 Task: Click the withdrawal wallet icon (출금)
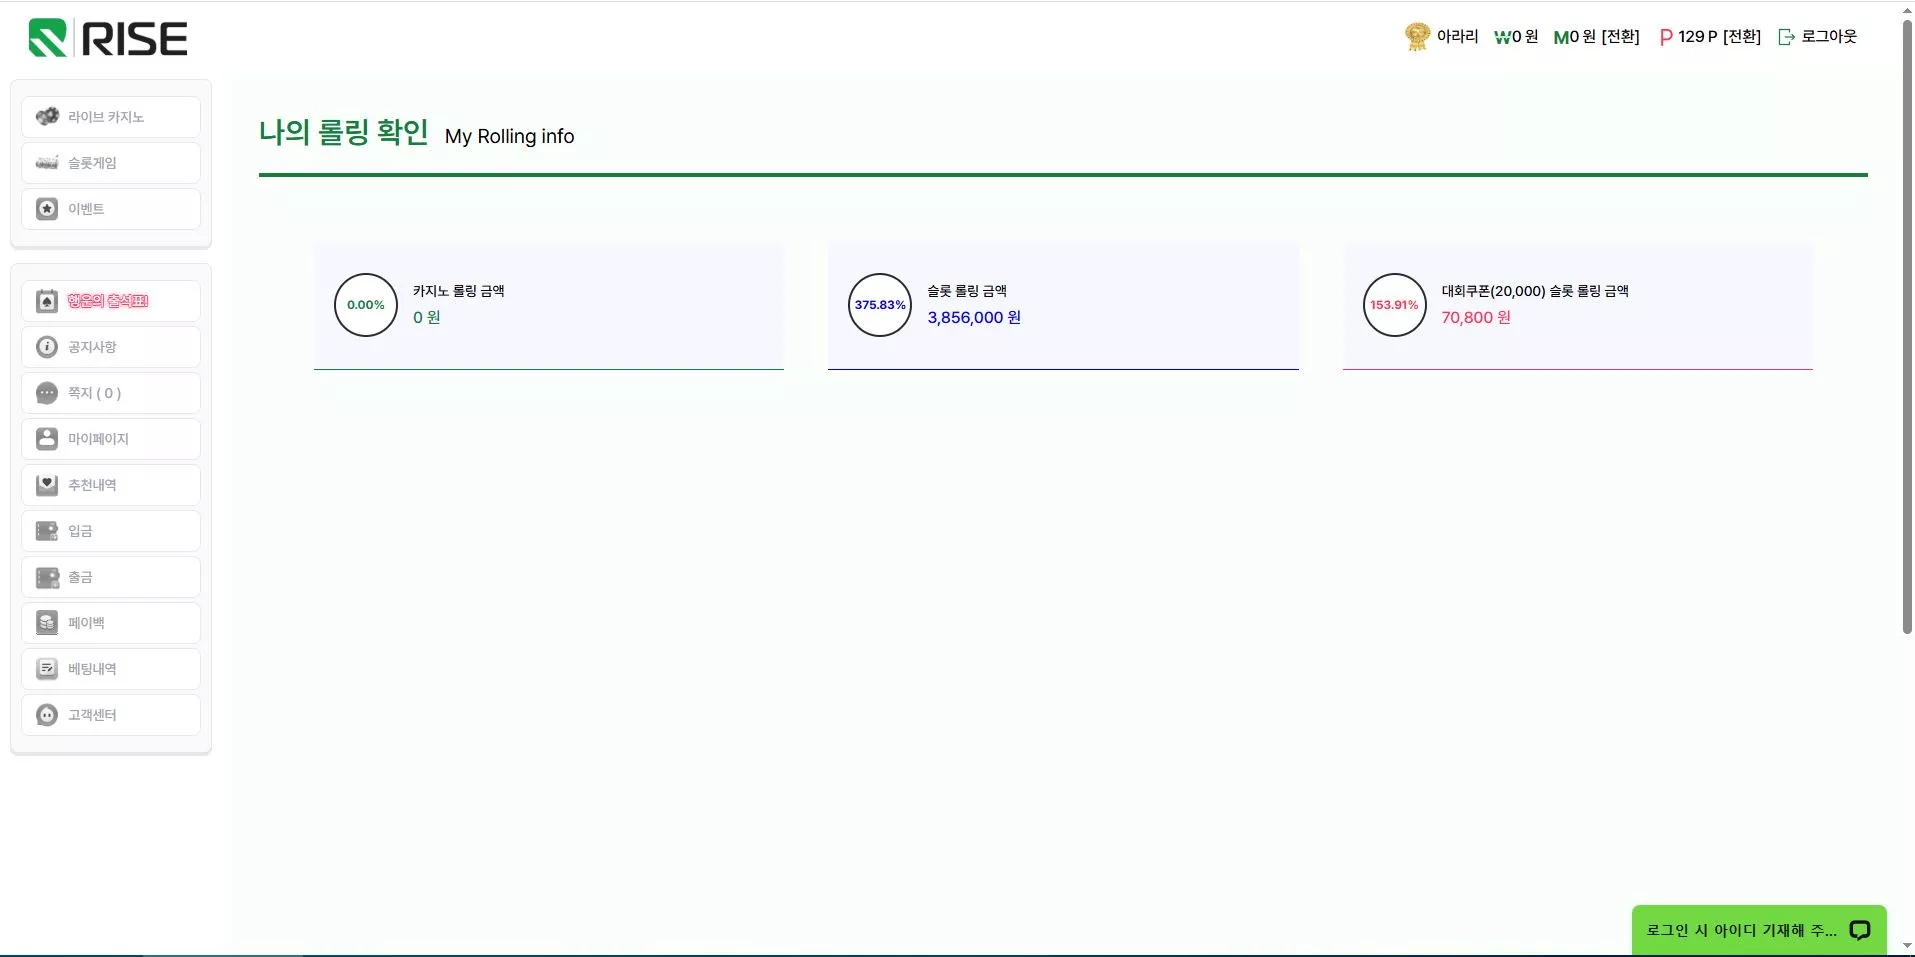pyautogui.click(x=47, y=577)
